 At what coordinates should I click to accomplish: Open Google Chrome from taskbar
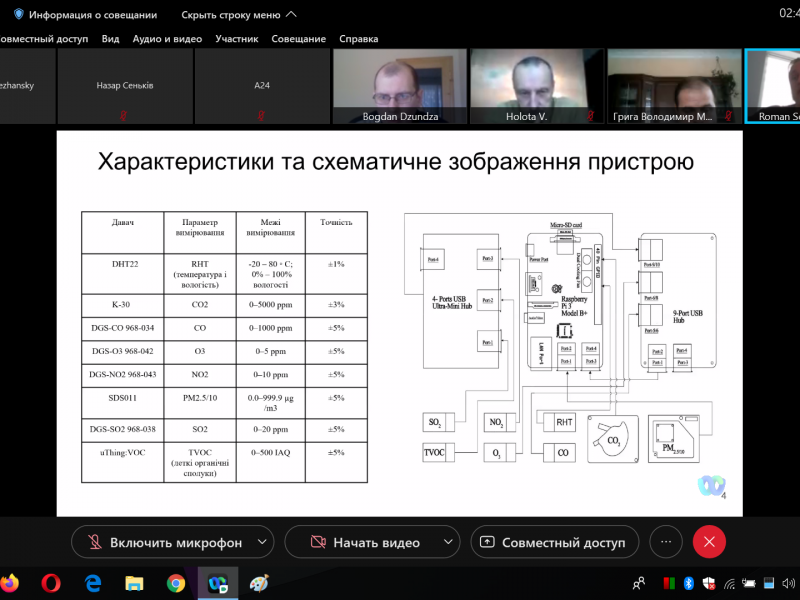(x=176, y=583)
